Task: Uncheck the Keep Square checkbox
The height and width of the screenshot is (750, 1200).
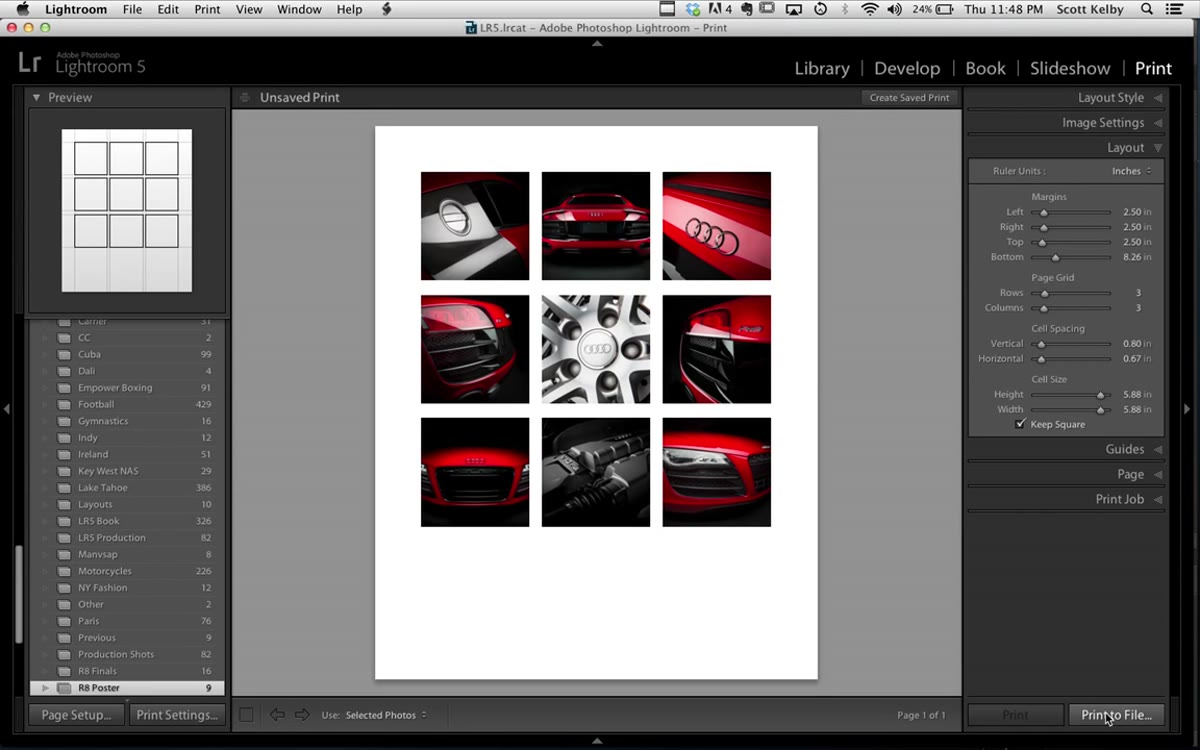Action: click(1020, 424)
